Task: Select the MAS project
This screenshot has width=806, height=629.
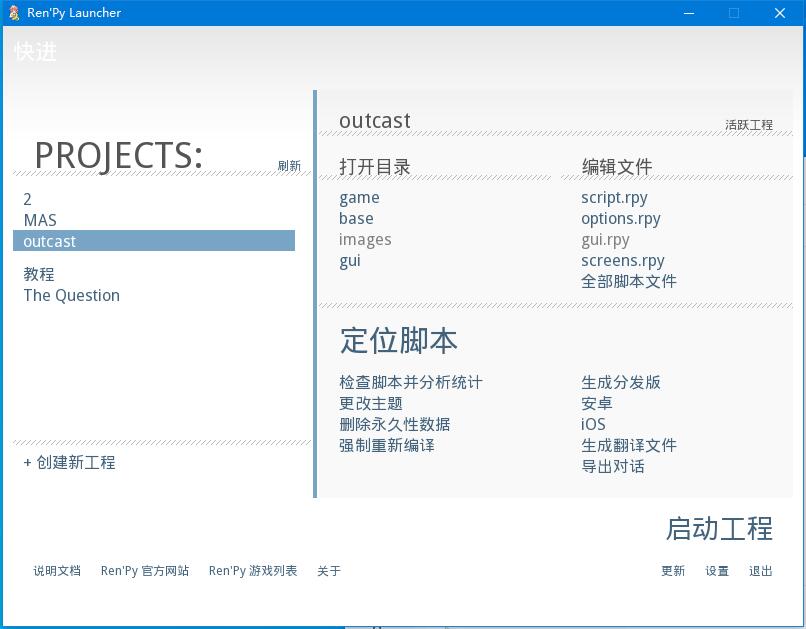Action: click(x=40, y=220)
